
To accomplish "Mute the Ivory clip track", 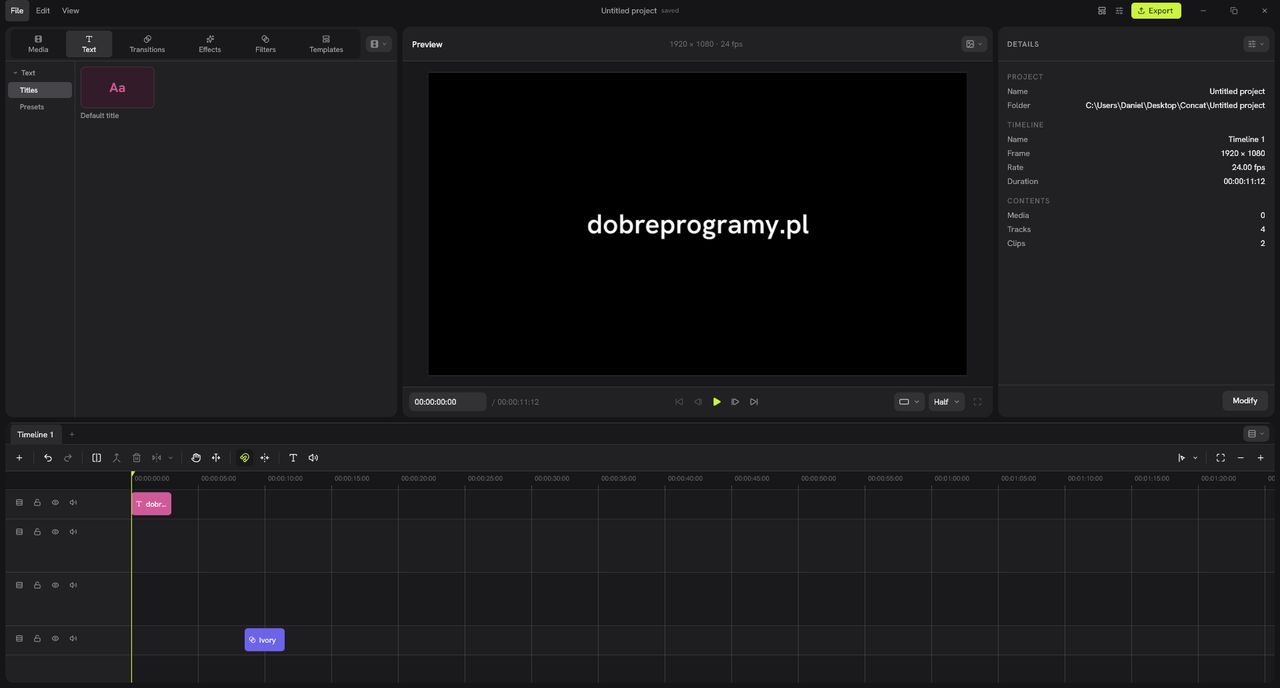I will tap(73, 639).
